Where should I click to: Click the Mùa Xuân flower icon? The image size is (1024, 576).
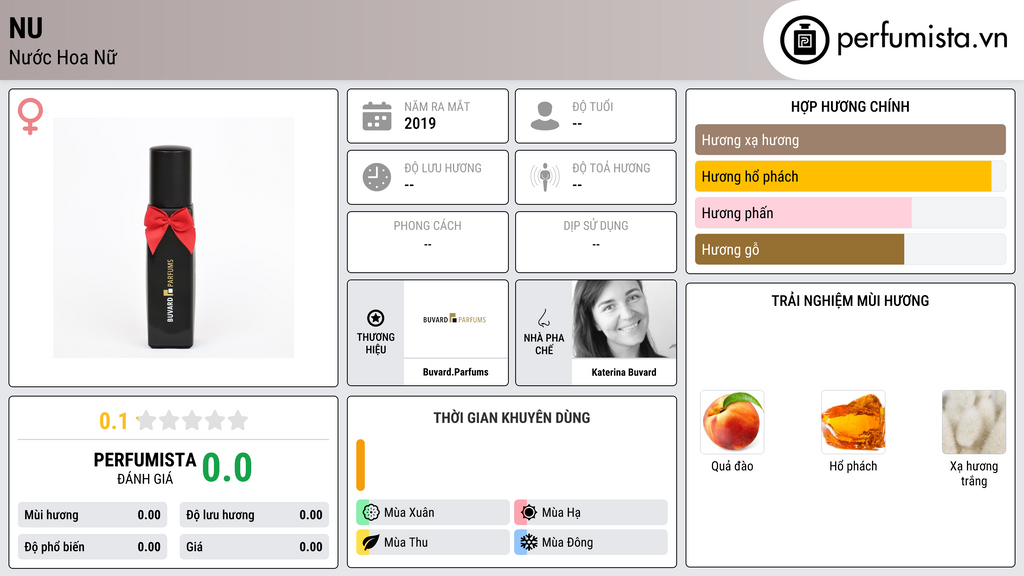click(x=370, y=513)
